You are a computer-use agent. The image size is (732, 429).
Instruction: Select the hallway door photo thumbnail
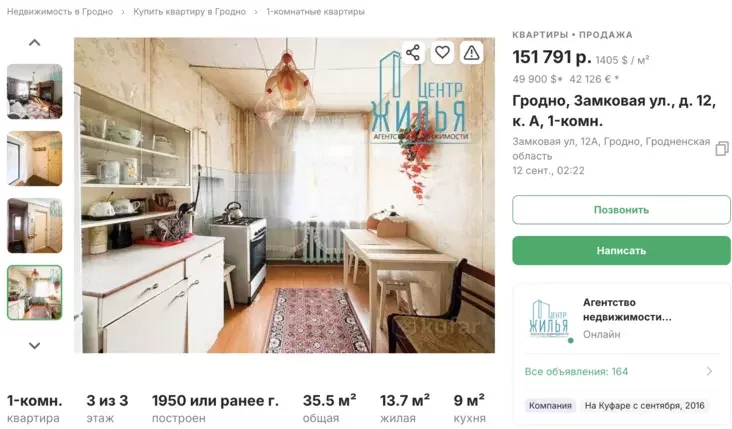point(35,159)
